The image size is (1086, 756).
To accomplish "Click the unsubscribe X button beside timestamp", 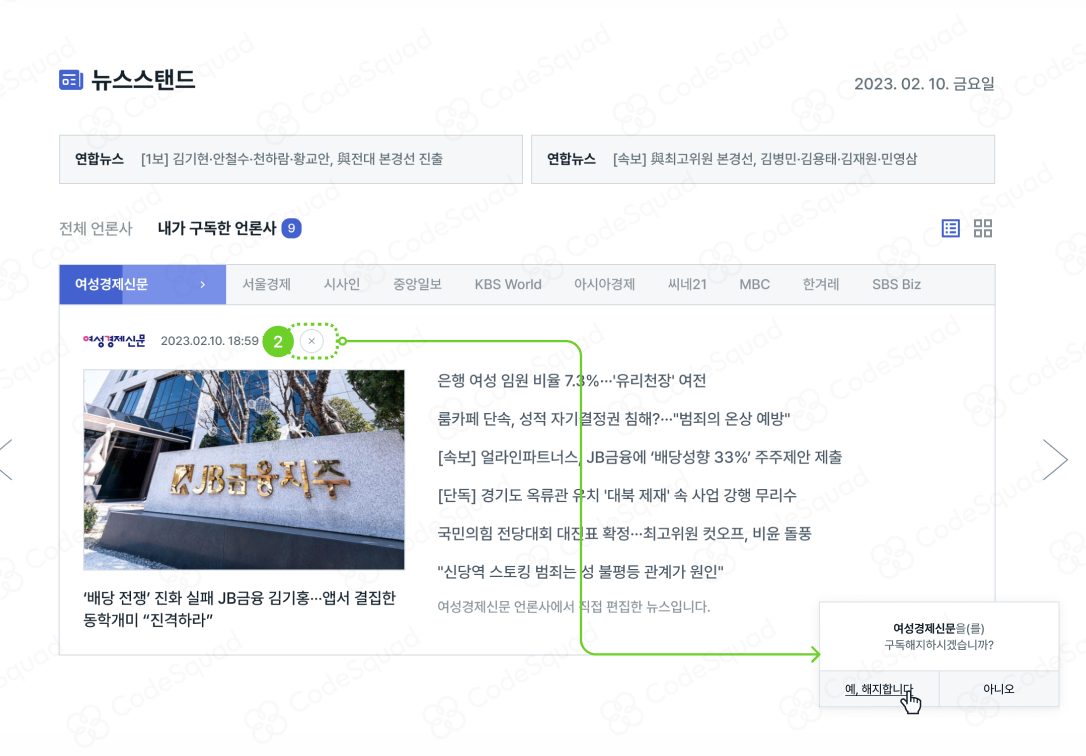I will pyautogui.click(x=311, y=342).
